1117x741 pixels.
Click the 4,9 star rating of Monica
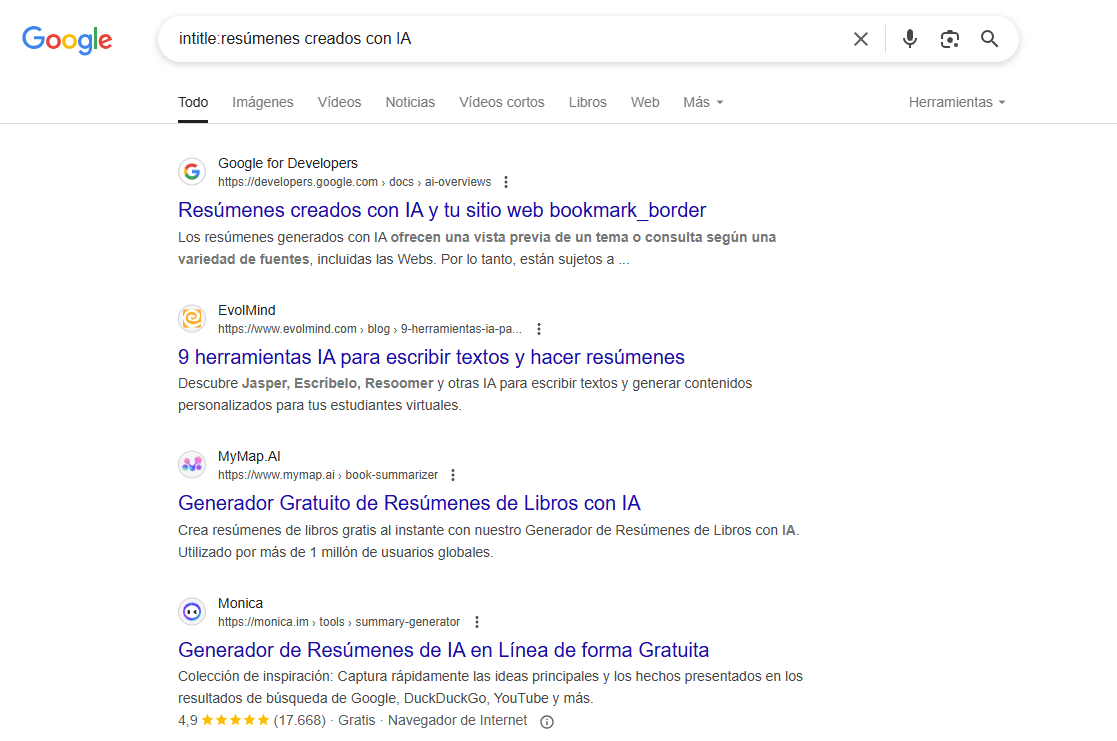tap(224, 720)
